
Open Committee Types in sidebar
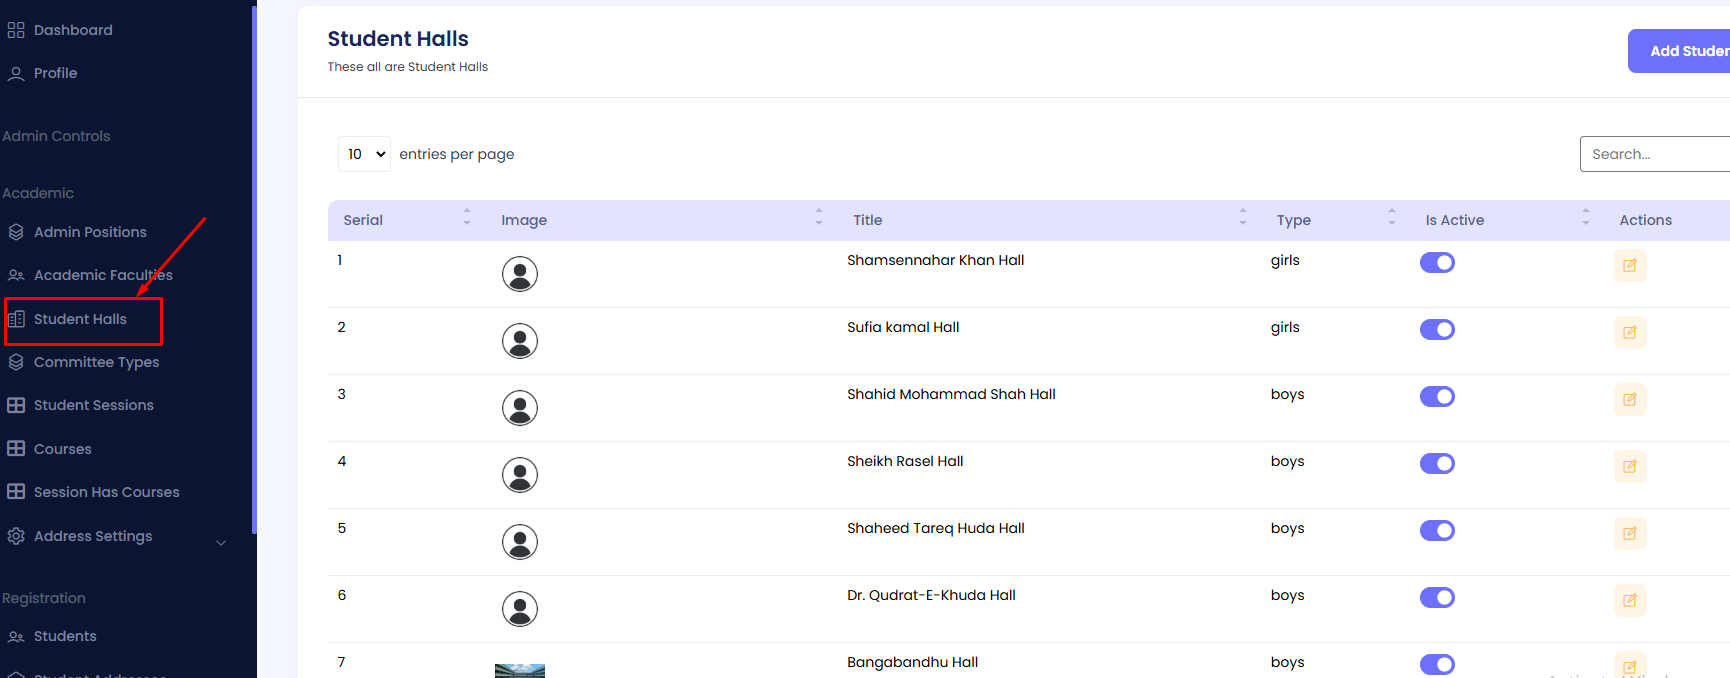point(96,362)
